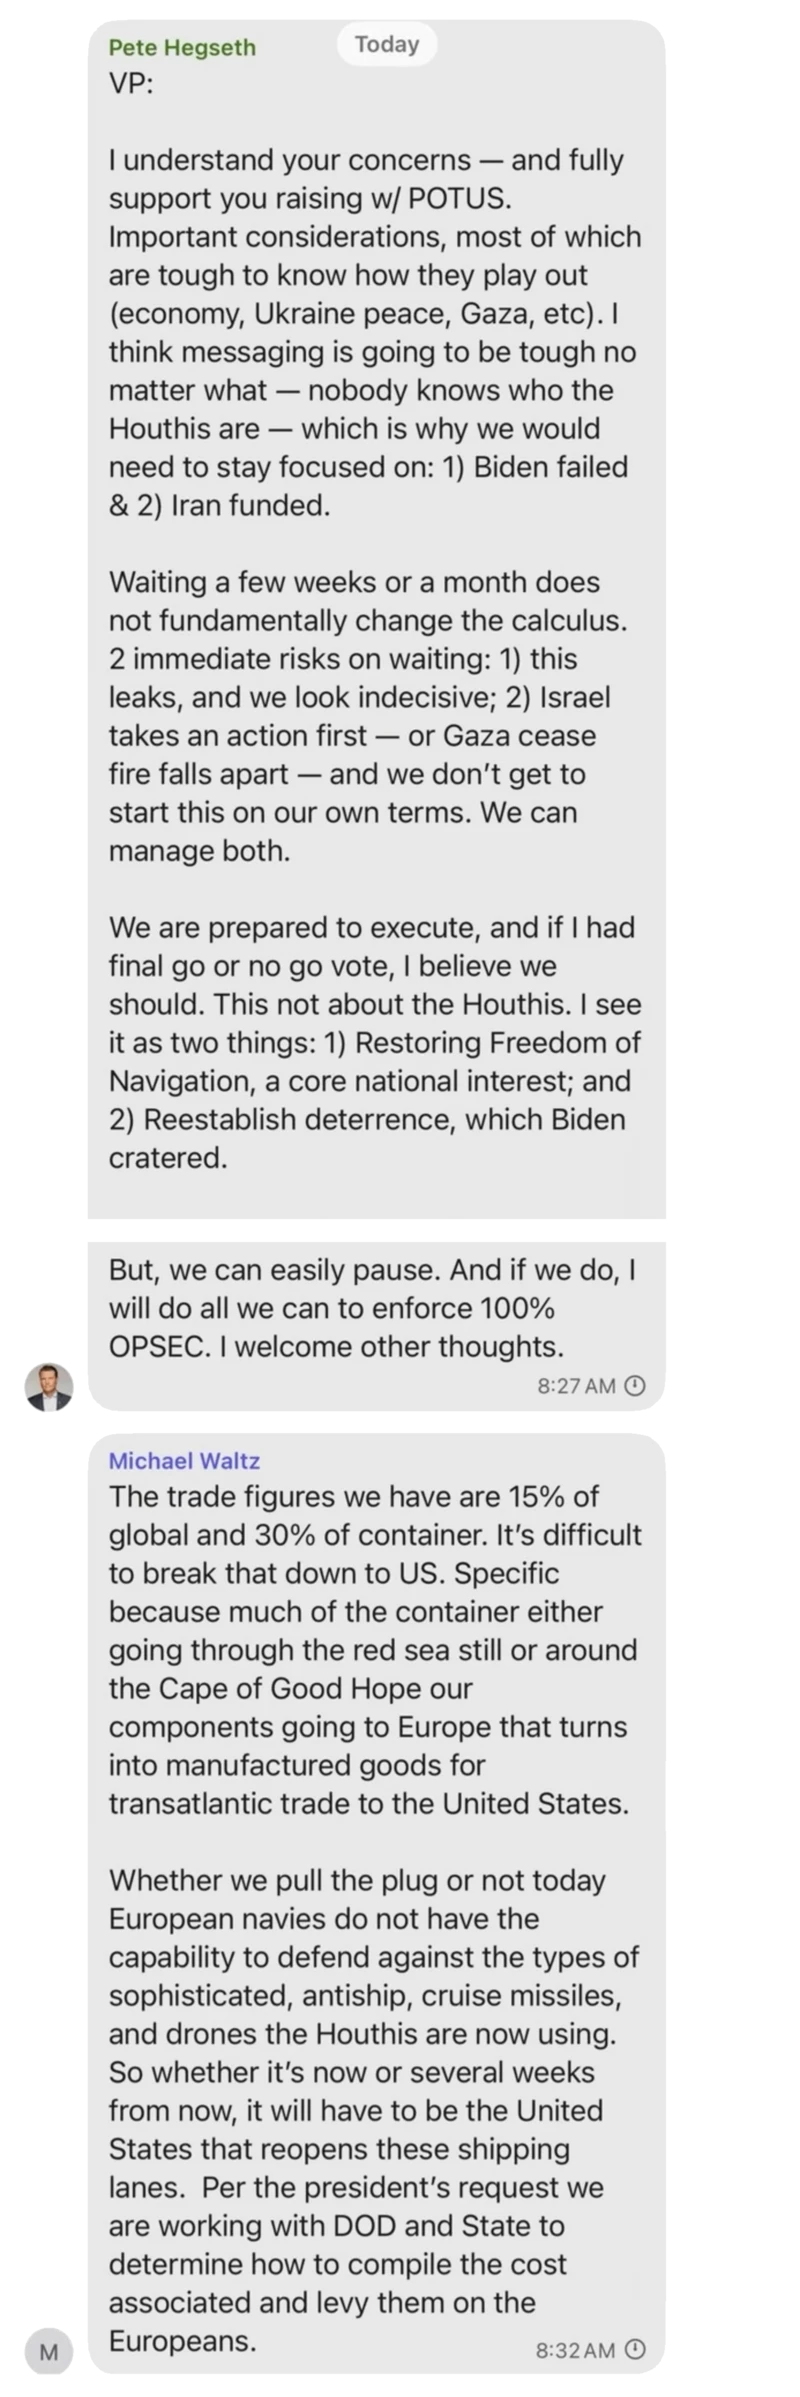
Task: Open Michael Waltz's sender name
Action: click(184, 1461)
